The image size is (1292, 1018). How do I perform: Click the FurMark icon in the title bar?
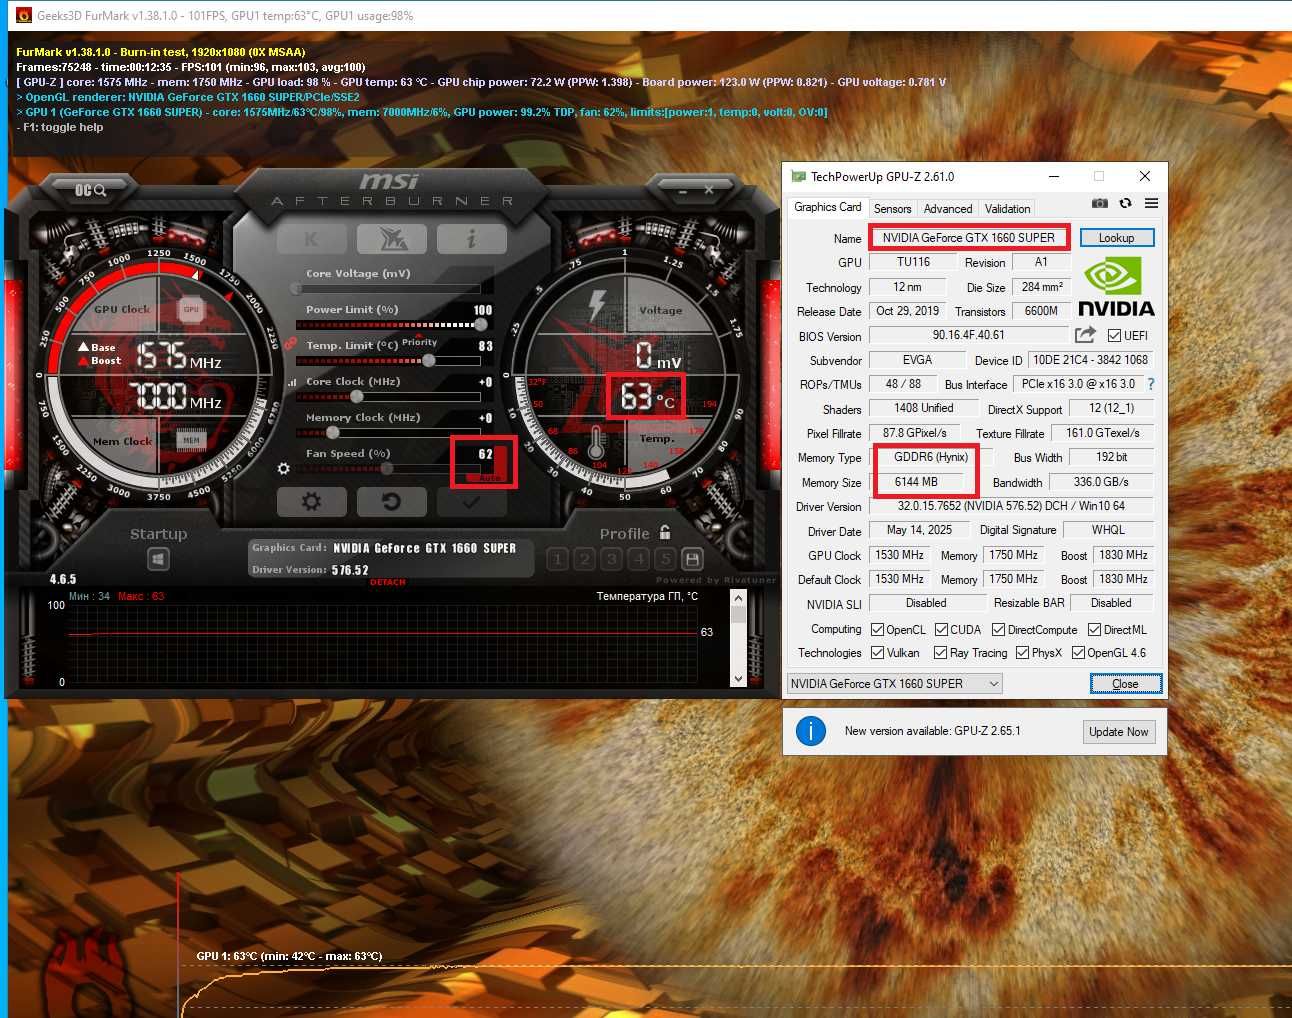24,15
